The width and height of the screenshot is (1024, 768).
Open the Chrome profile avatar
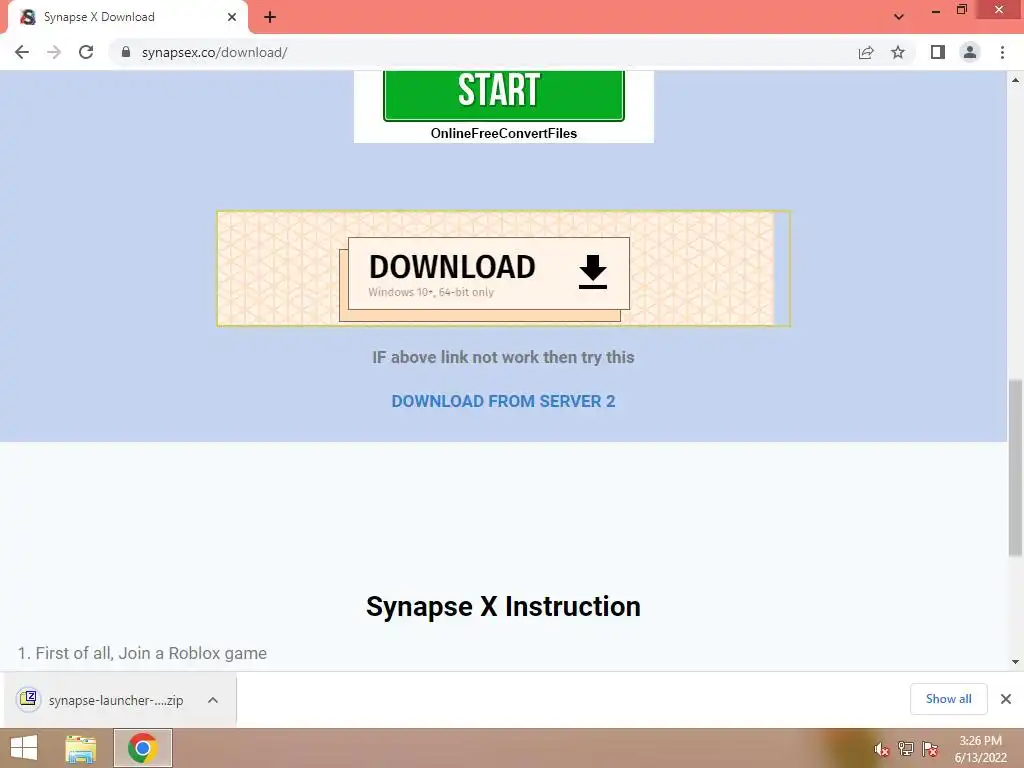tap(970, 52)
